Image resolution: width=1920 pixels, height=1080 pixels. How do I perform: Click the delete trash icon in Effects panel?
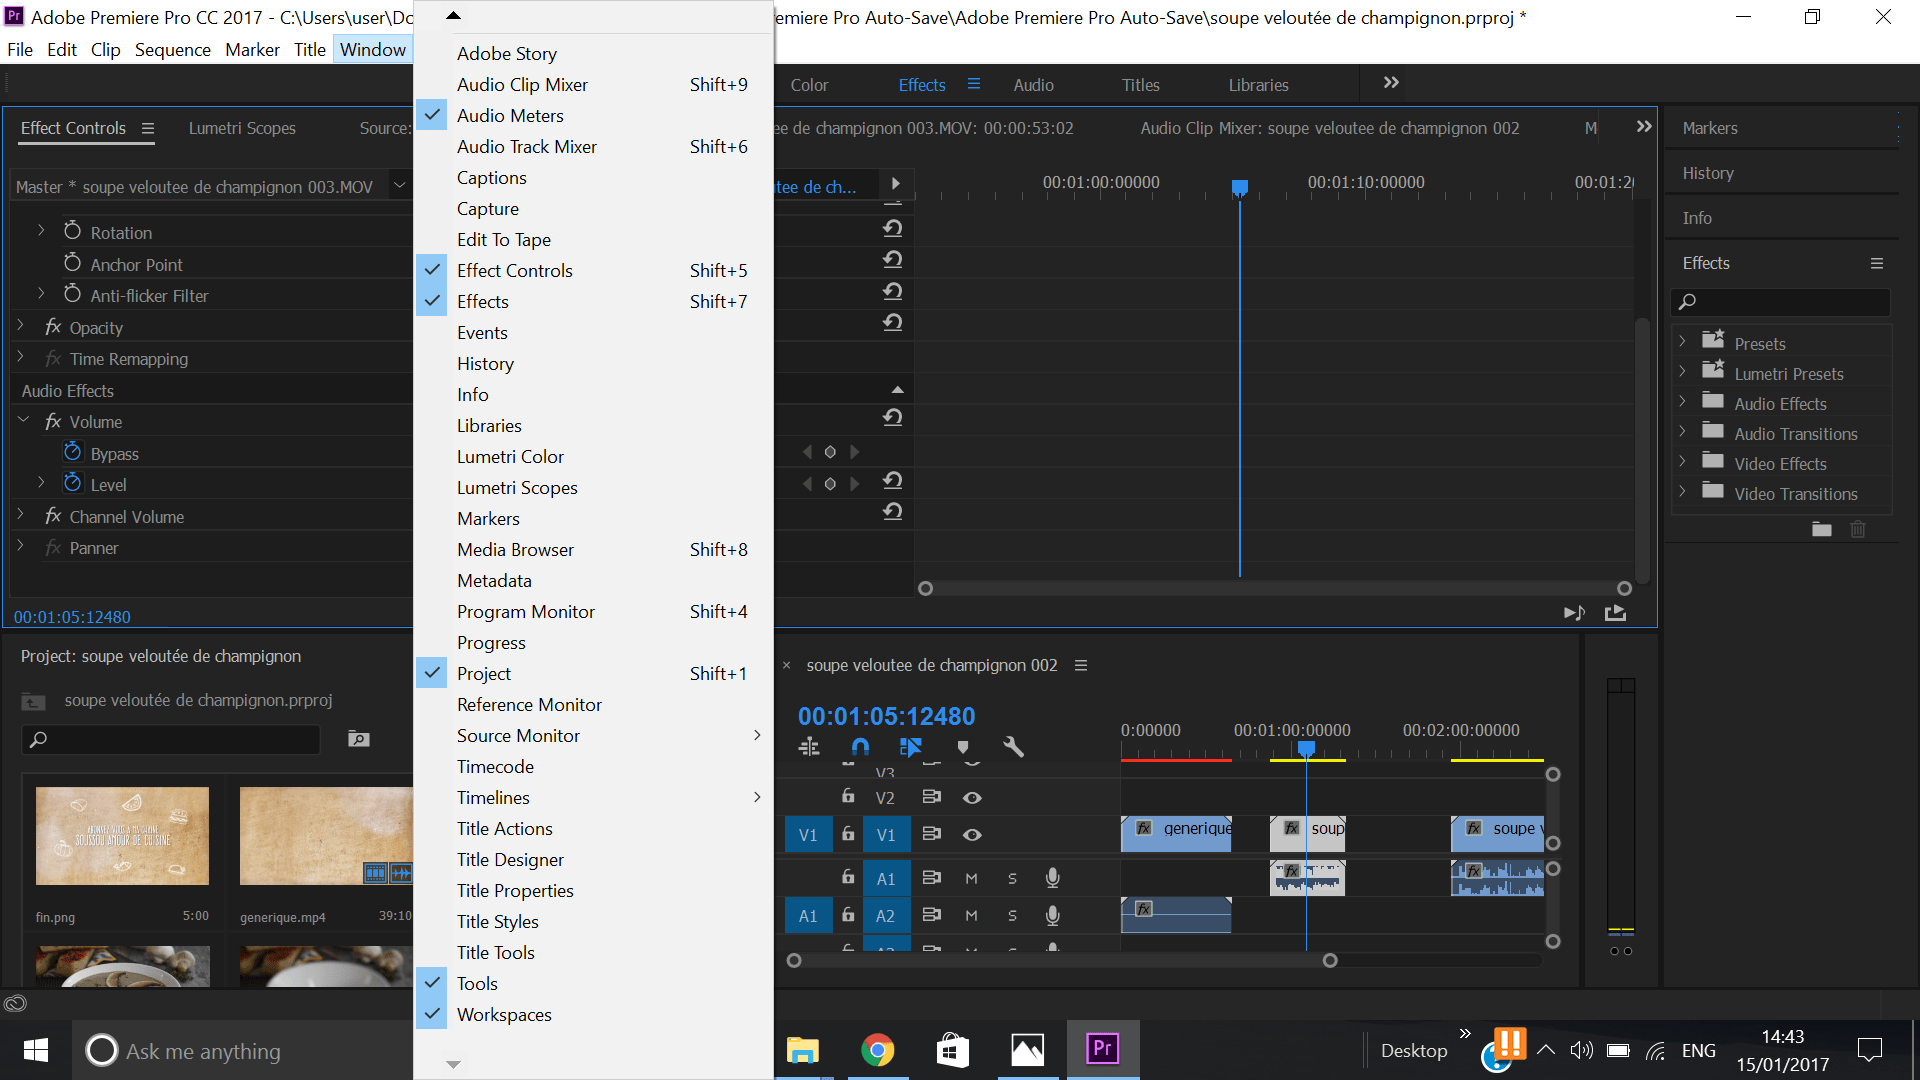tap(1858, 530)
